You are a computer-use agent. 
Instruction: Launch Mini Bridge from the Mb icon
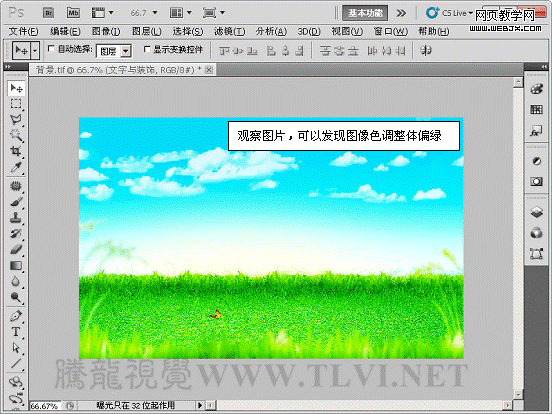tap(73, 13)
